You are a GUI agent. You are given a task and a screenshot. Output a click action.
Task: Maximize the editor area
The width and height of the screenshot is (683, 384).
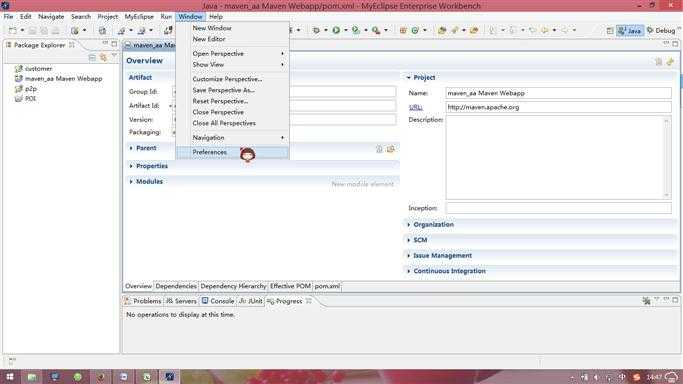click(675, 44)
